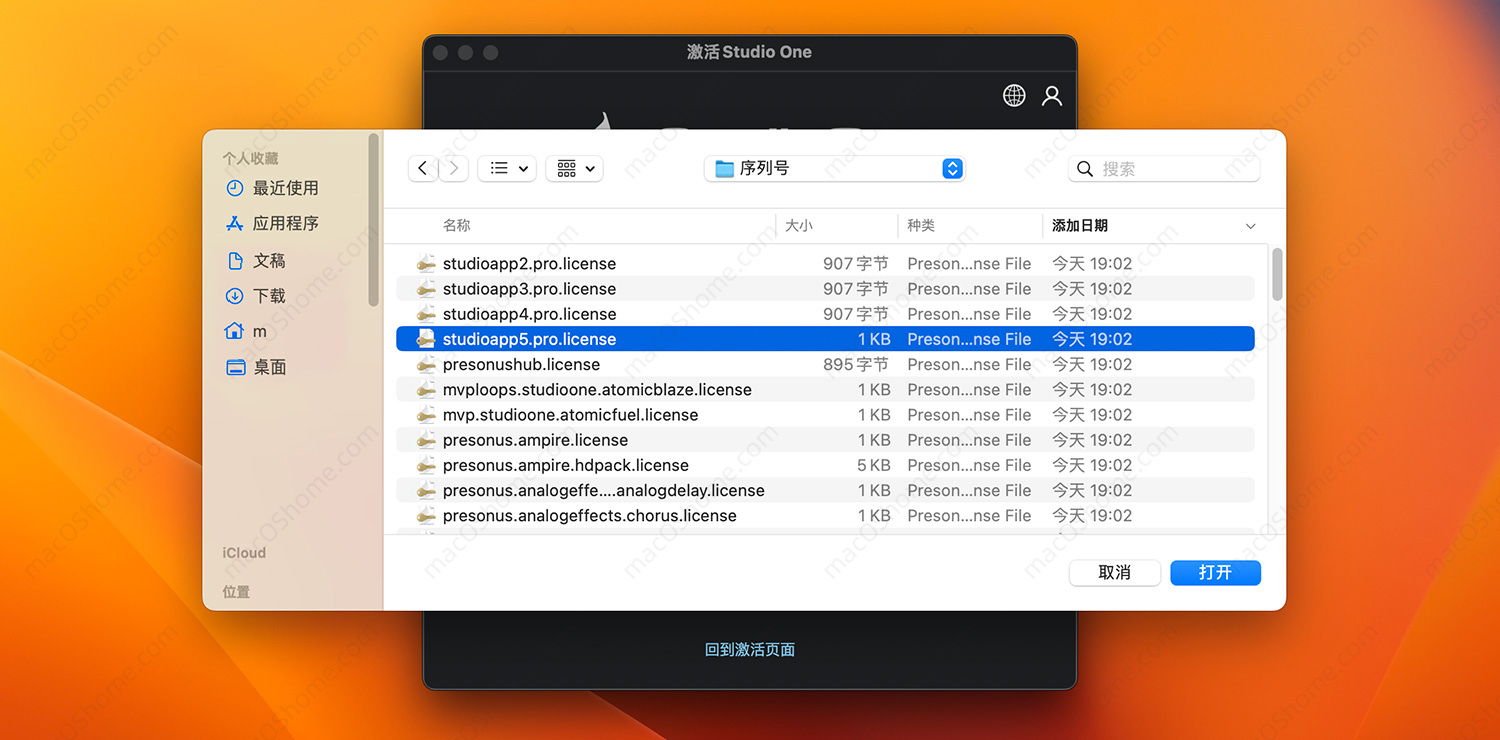
Task: Click the sidebar vertical scrollbar
Action: click(374, 220)
